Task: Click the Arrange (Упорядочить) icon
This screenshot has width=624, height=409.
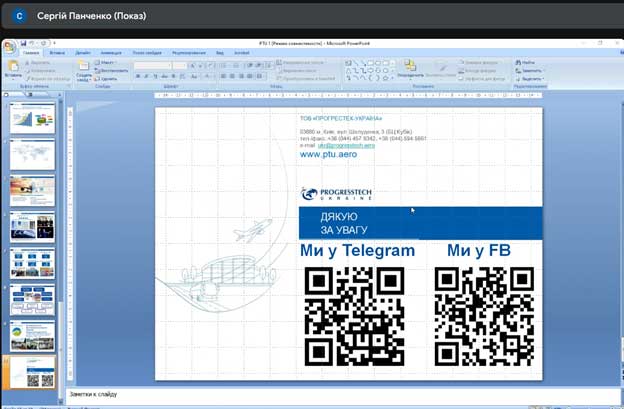Action: [x=410, y=69]
